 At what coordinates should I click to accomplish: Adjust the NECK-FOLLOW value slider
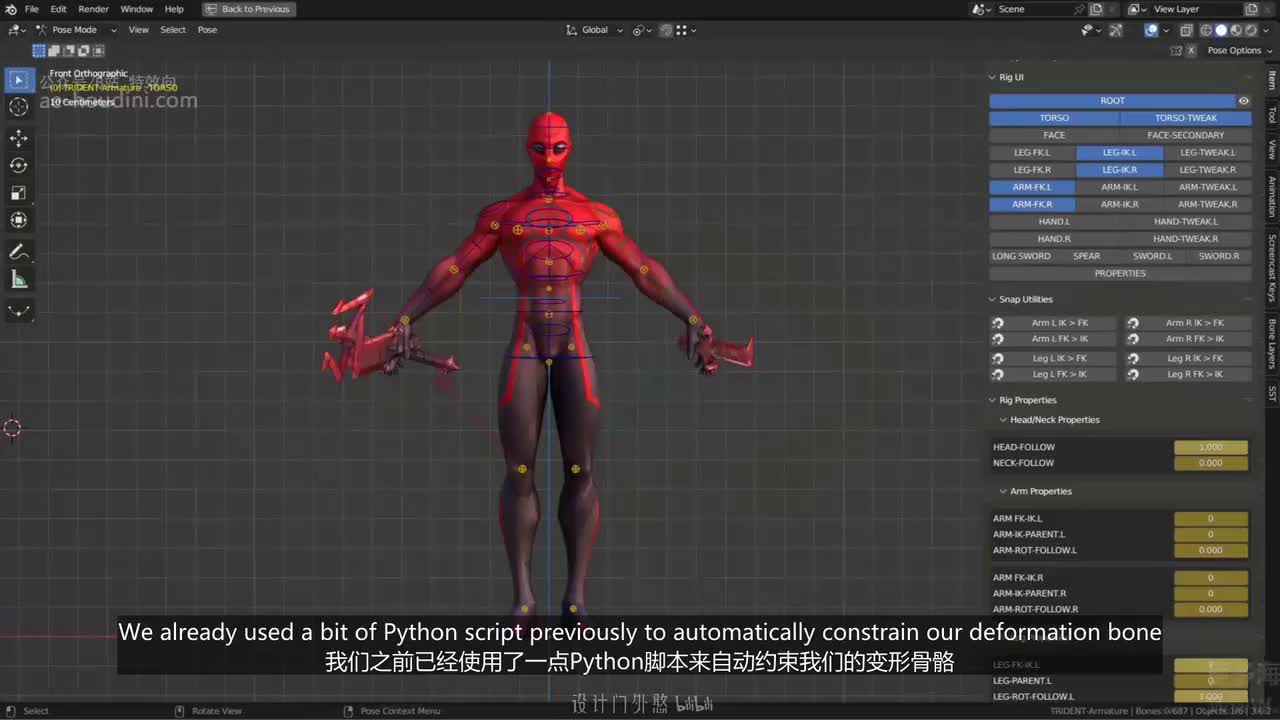[x=1211, y=463]
